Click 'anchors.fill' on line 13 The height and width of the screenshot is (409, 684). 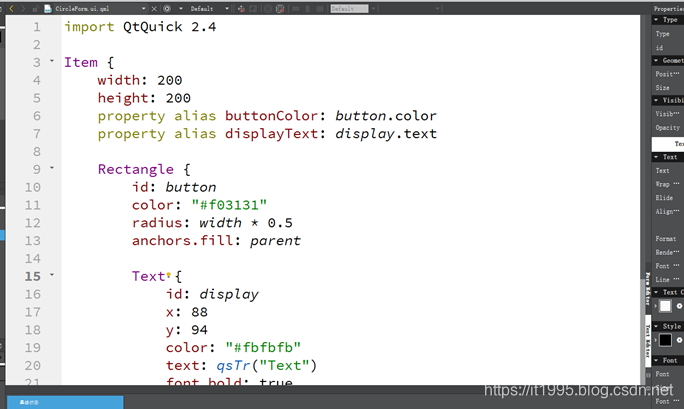tap(182, 241)
